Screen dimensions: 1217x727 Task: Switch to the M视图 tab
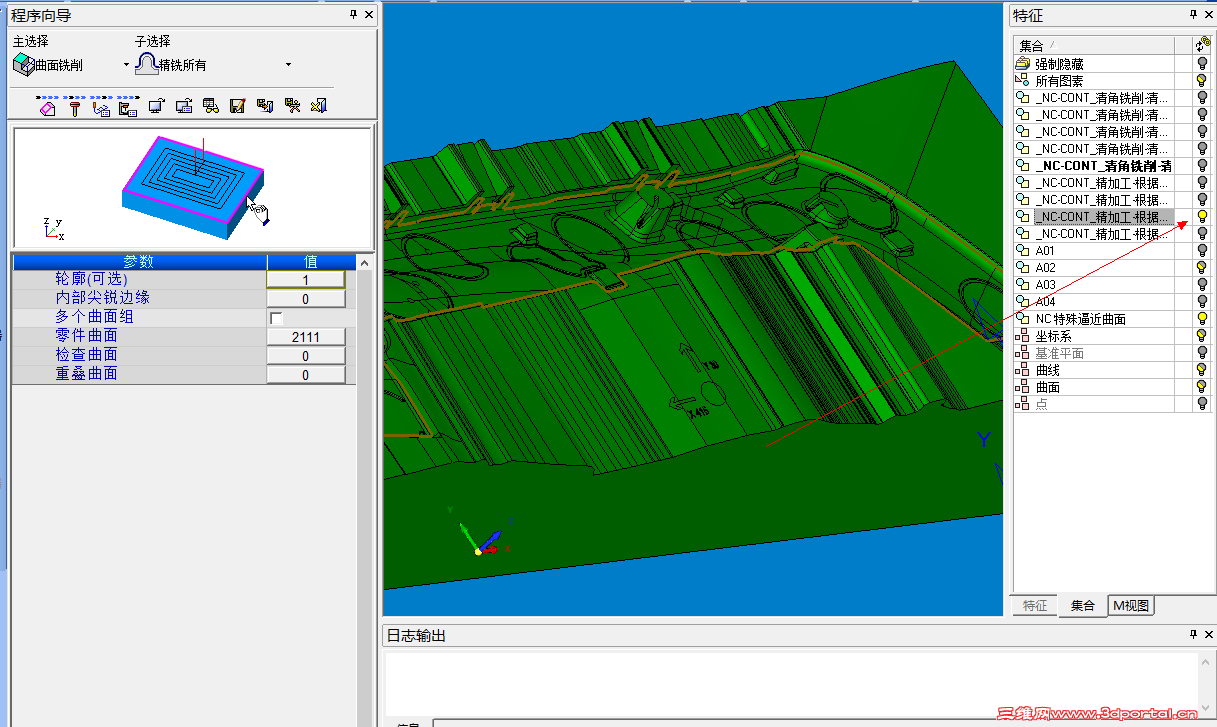[x=1132, y=605]
